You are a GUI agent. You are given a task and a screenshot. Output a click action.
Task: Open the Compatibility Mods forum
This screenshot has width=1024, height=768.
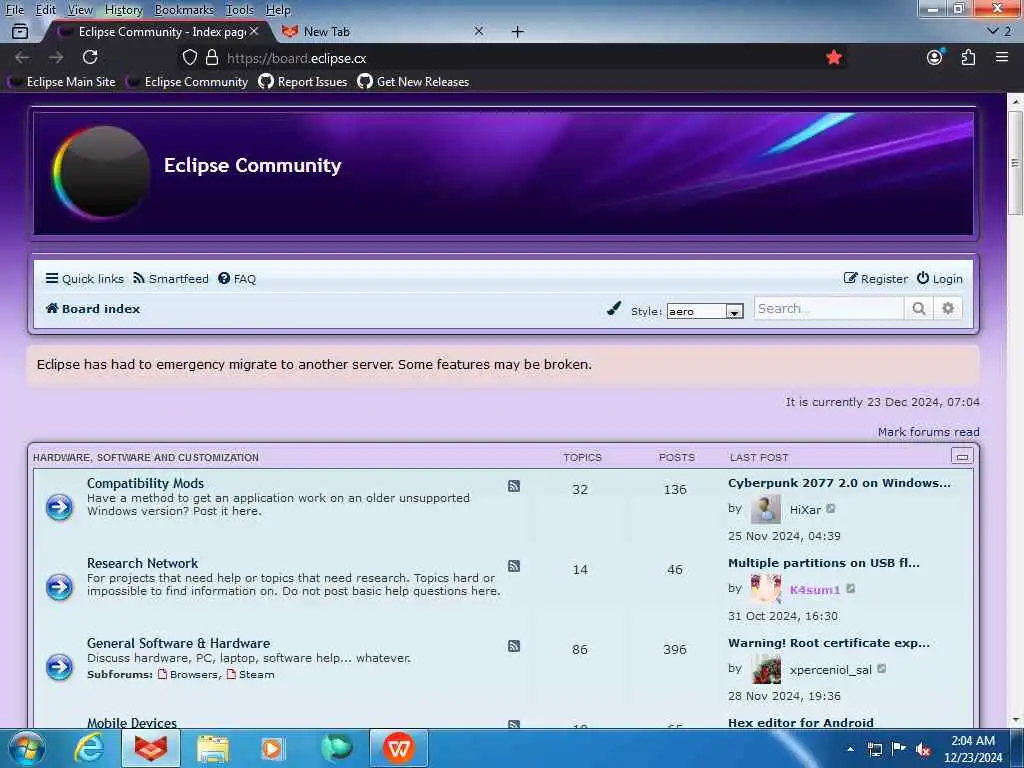[x=145, y=483]
